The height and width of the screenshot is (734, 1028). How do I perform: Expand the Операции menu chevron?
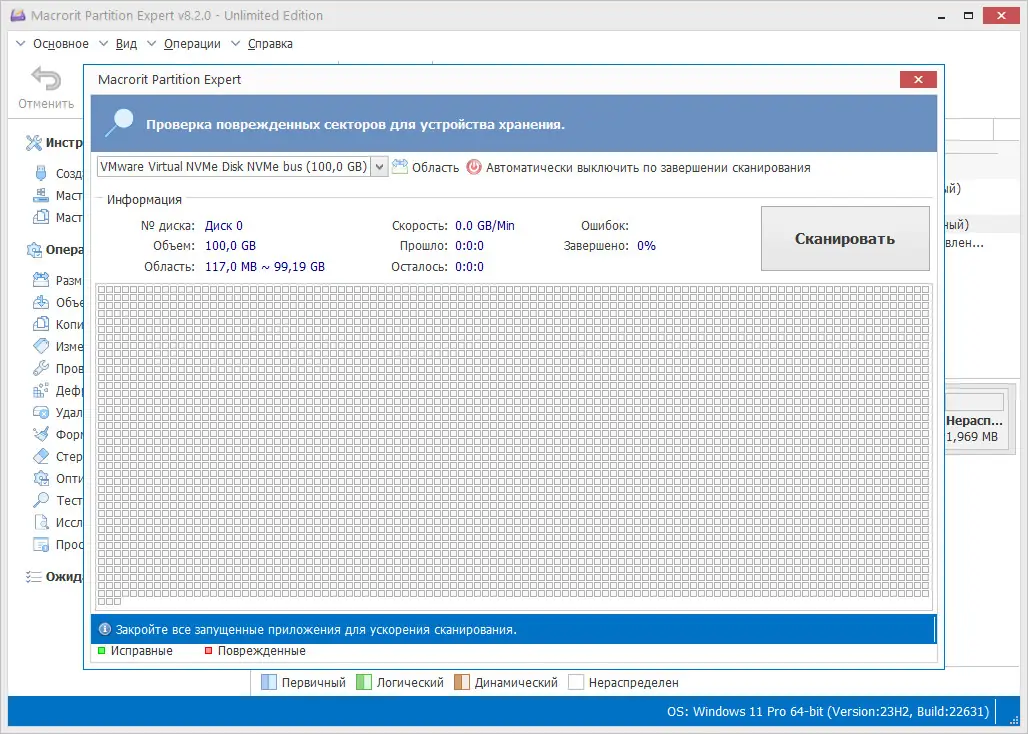(152, 44)
